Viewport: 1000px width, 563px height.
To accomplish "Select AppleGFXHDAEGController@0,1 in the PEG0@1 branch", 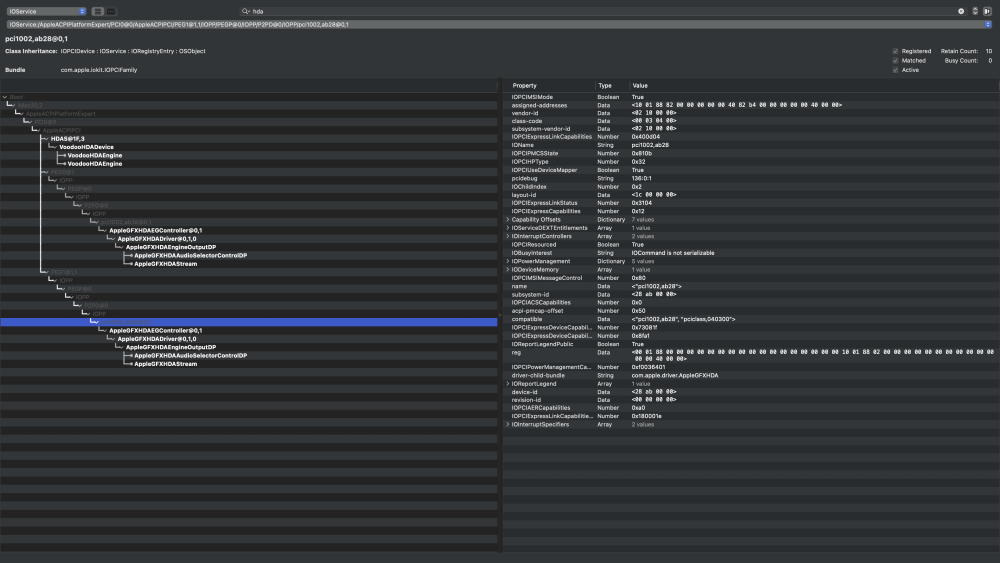I will [x=156, y=230].
